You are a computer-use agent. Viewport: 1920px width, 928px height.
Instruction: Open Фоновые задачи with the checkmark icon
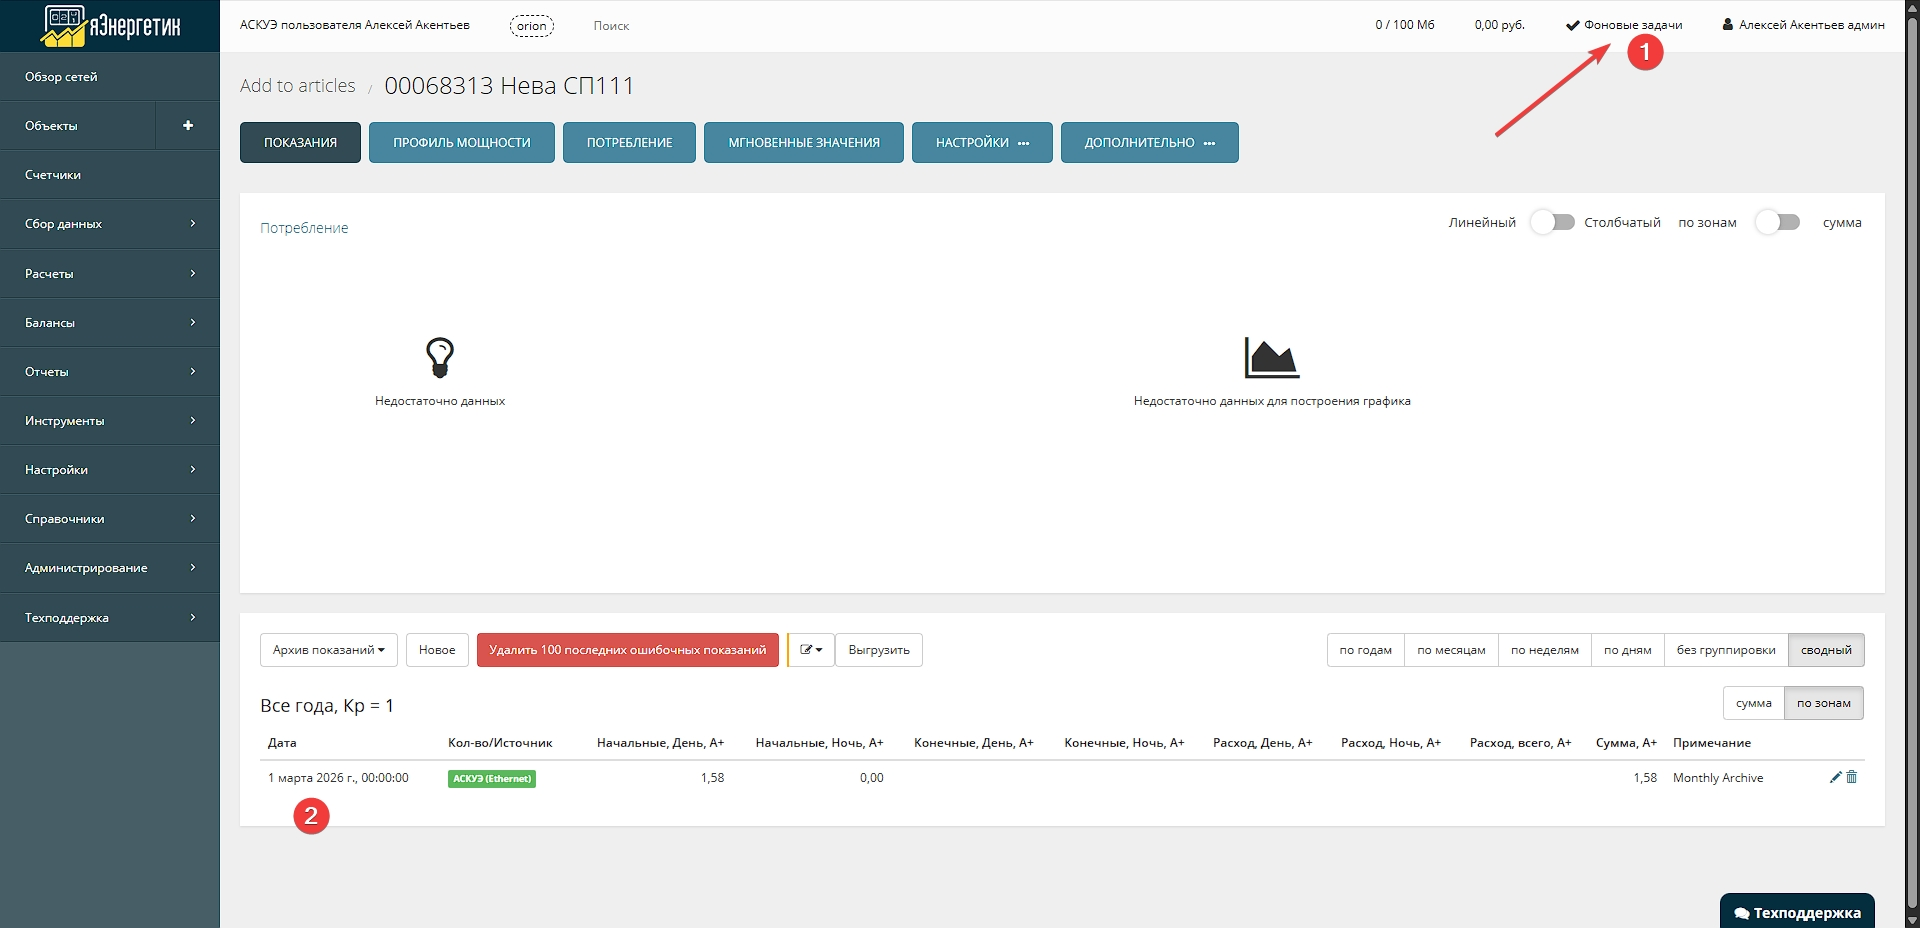[1624, 25]
